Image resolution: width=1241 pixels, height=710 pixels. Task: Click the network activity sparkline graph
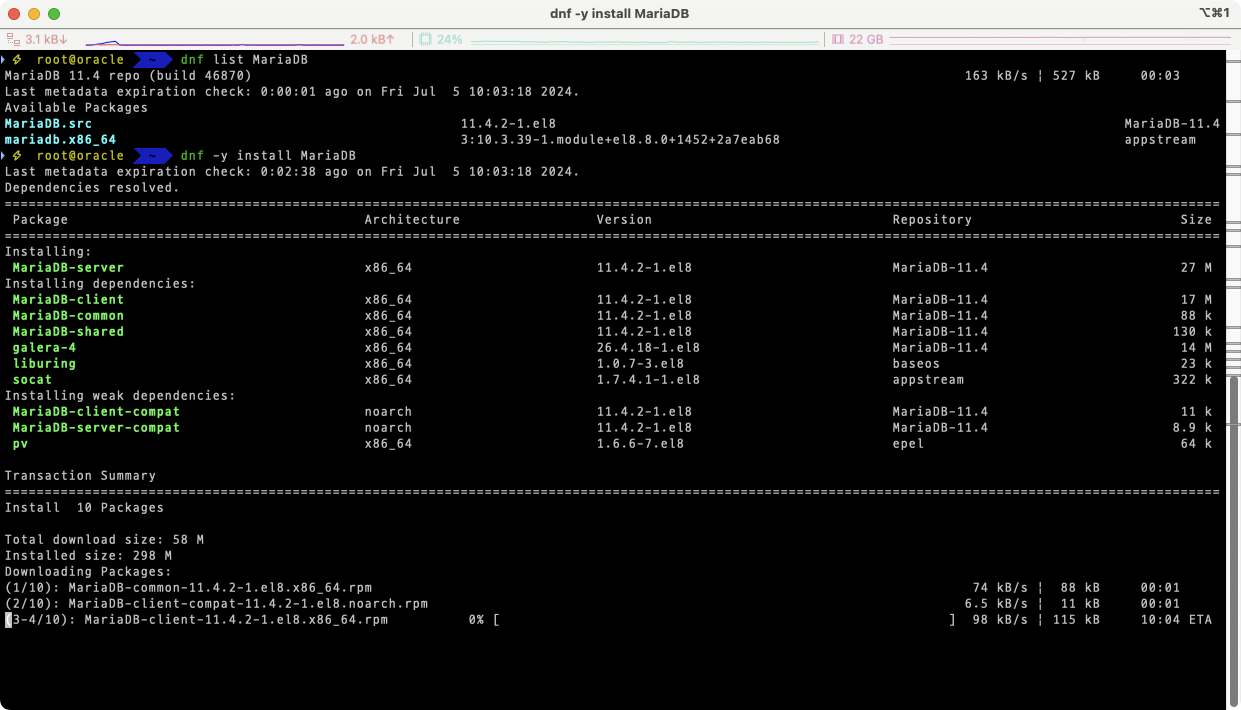215,41
